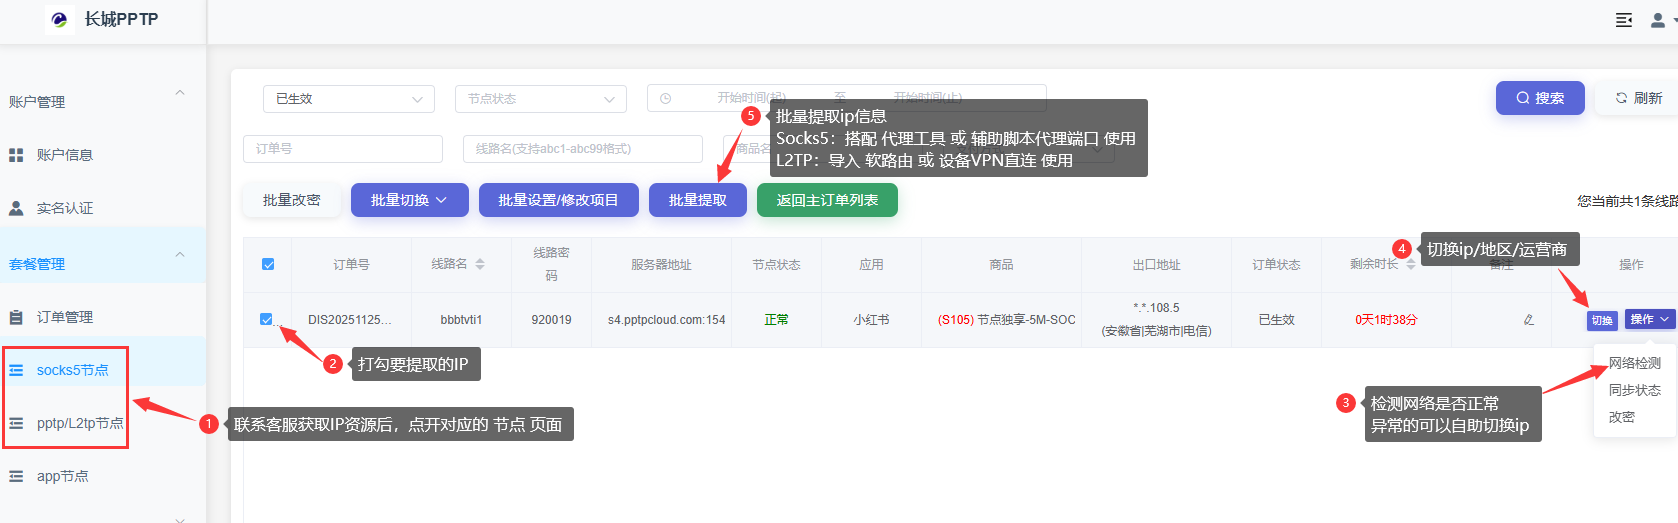Click the socks5节点 list icon
Screen dimensions: 1678x523
(x=16, y=370)
